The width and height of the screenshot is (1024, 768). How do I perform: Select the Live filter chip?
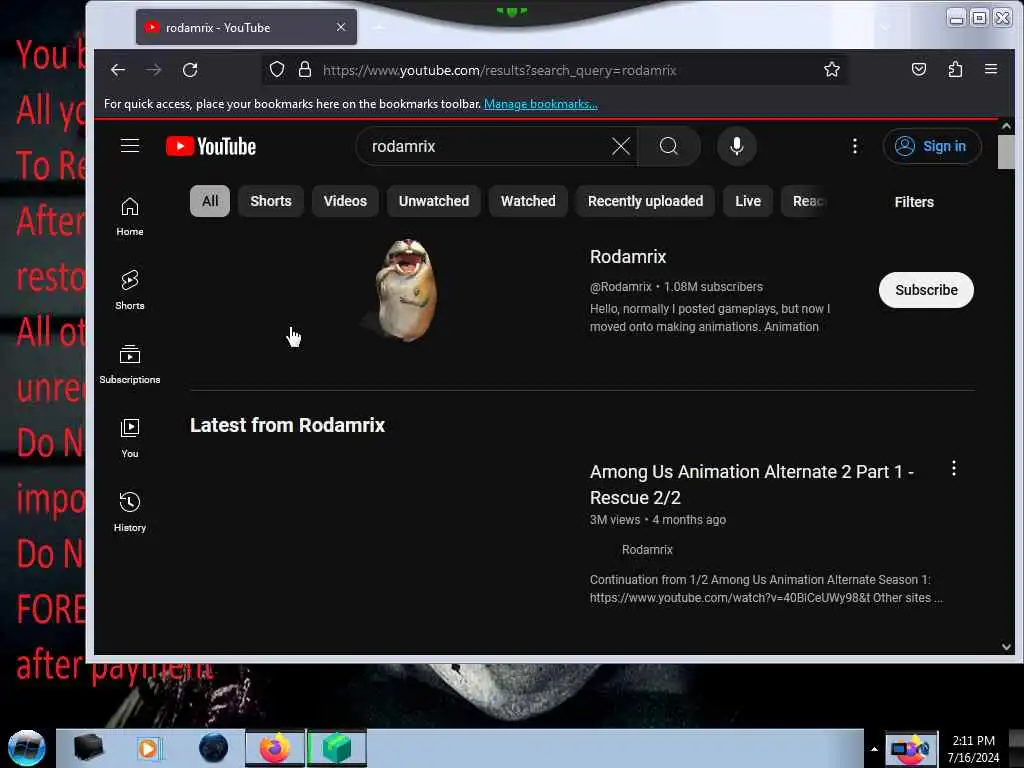click(x=748, y=201)
